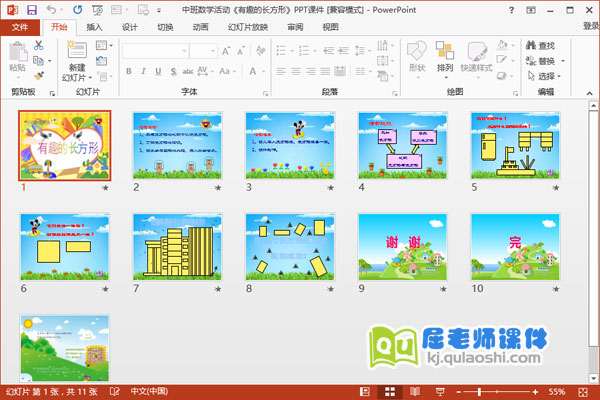The width and height of the screenshot is (600, 400).
Task: Open the line spacing dropdown
Action: click(363, 51)
